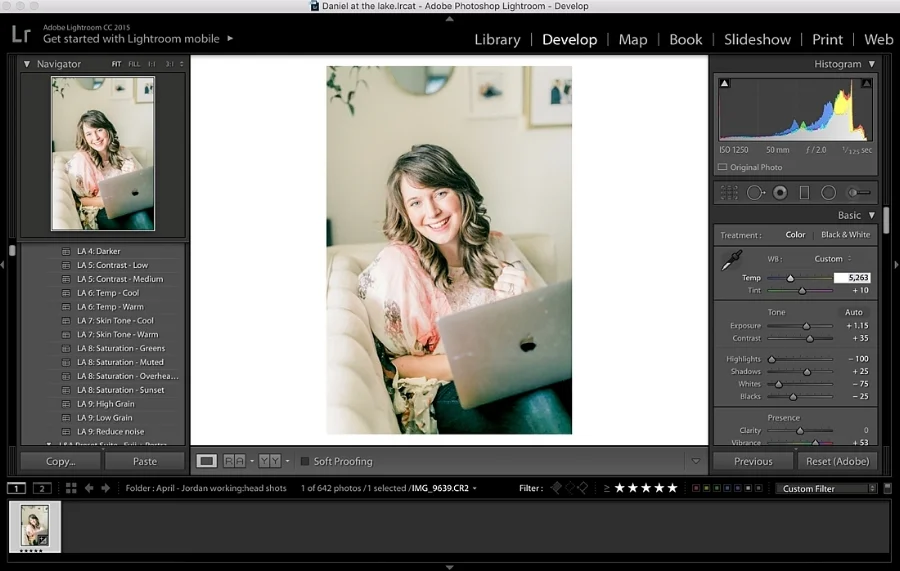
Task: Pick the White Balance Selector eyedropper
Action: point(731,261)
